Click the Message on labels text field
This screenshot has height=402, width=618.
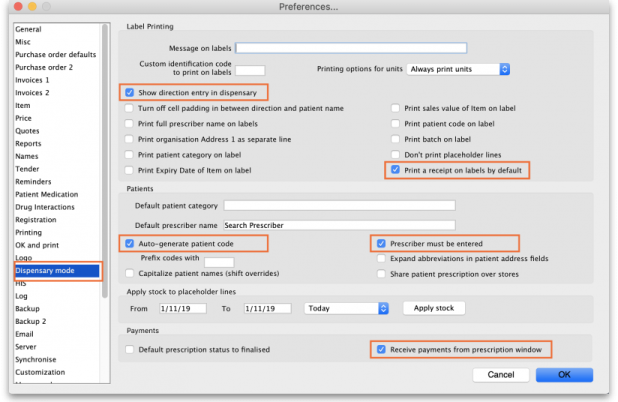351,47
